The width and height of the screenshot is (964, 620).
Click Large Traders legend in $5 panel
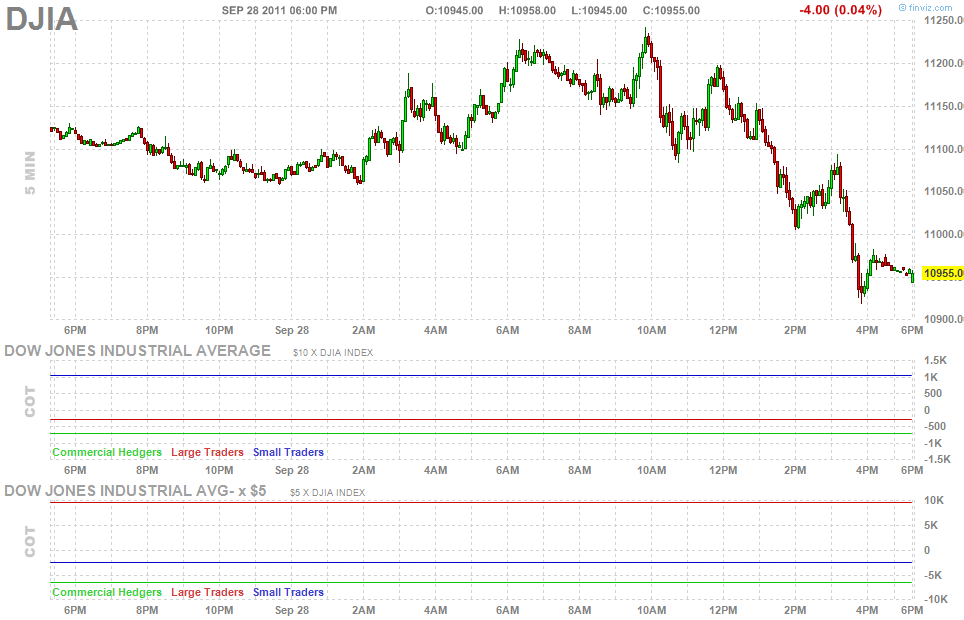[207, 592]
